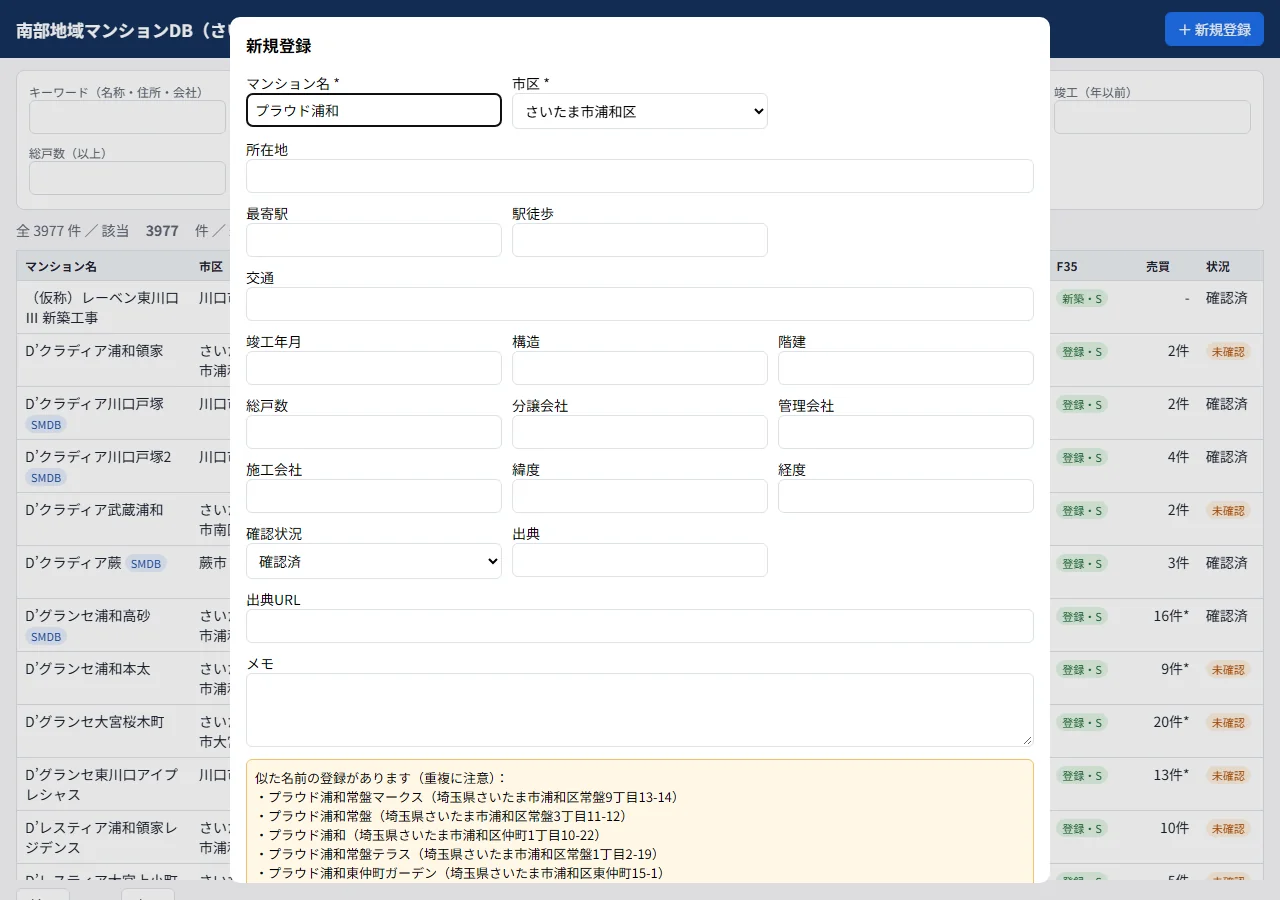Click the D'クラディア浦和領家 table row
This screenshot has width=1280, height=900.
(x=640, y=360)
